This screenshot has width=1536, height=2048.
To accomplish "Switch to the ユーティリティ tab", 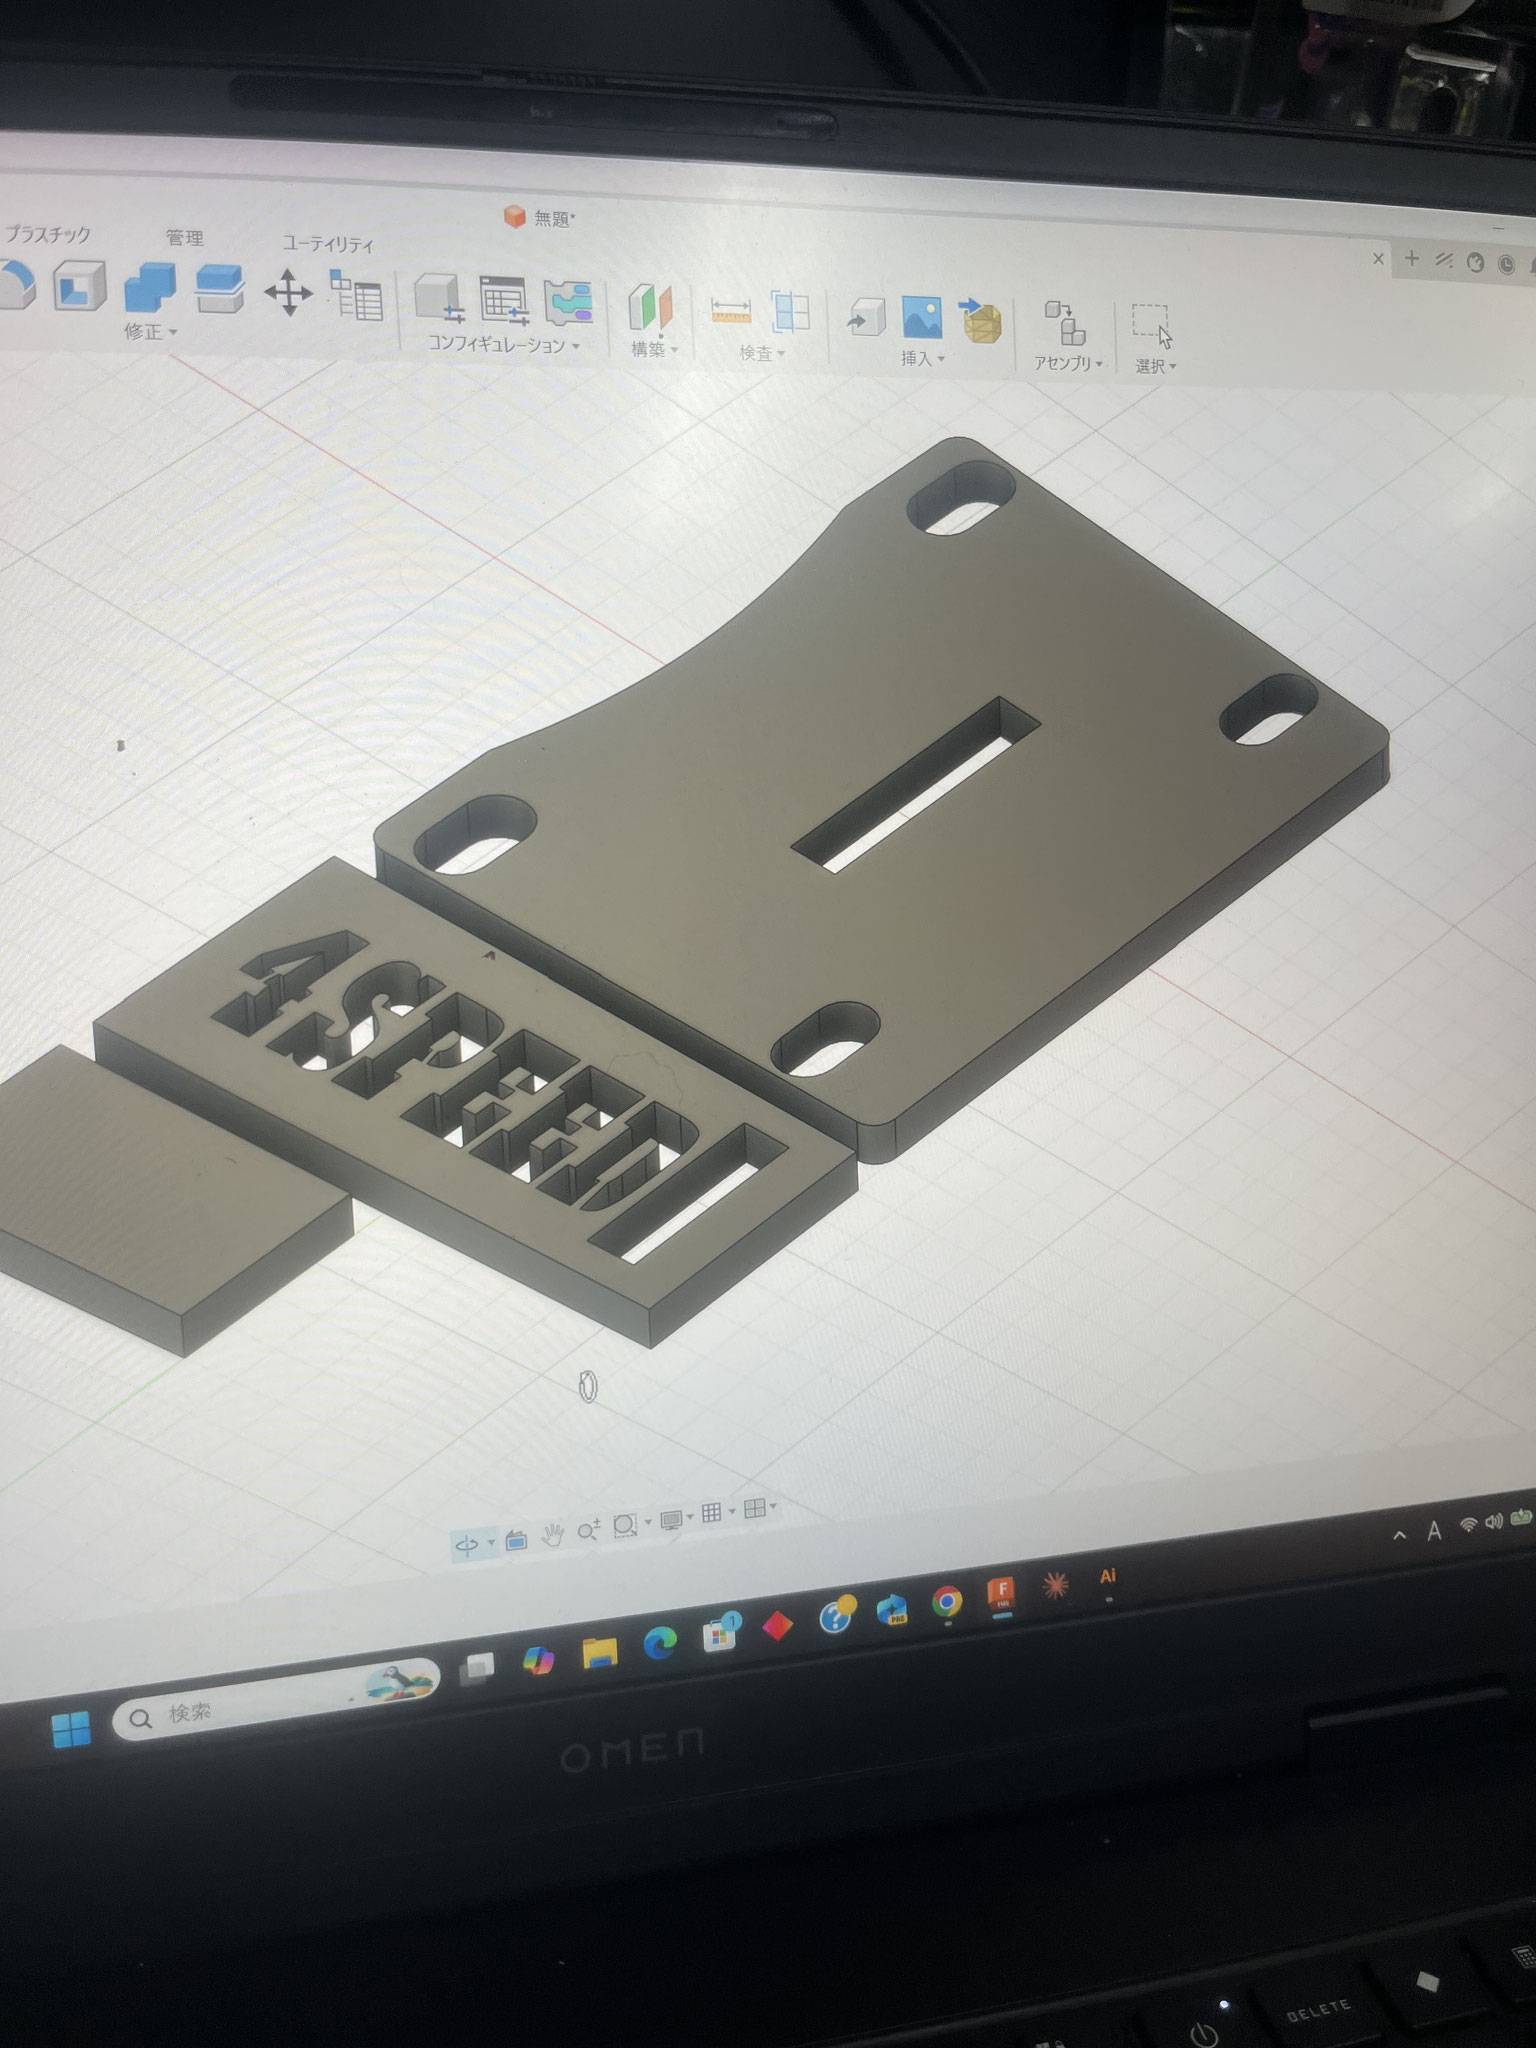I will coord(328,244).
